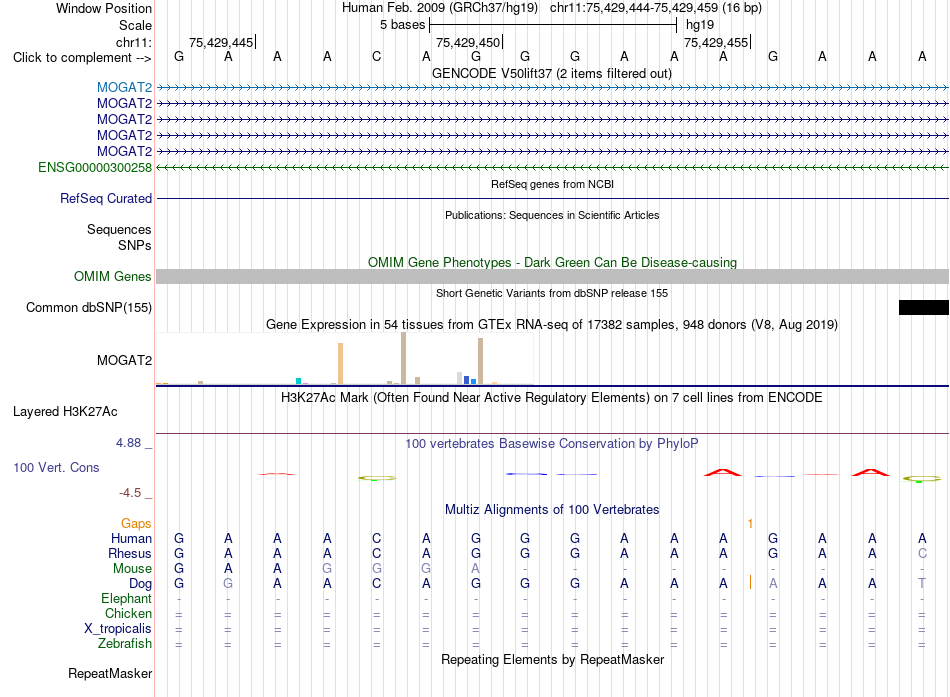
Task: Open the ENSG00000300258 gene label
Action: pyautogui.click(x=95, y=167)
